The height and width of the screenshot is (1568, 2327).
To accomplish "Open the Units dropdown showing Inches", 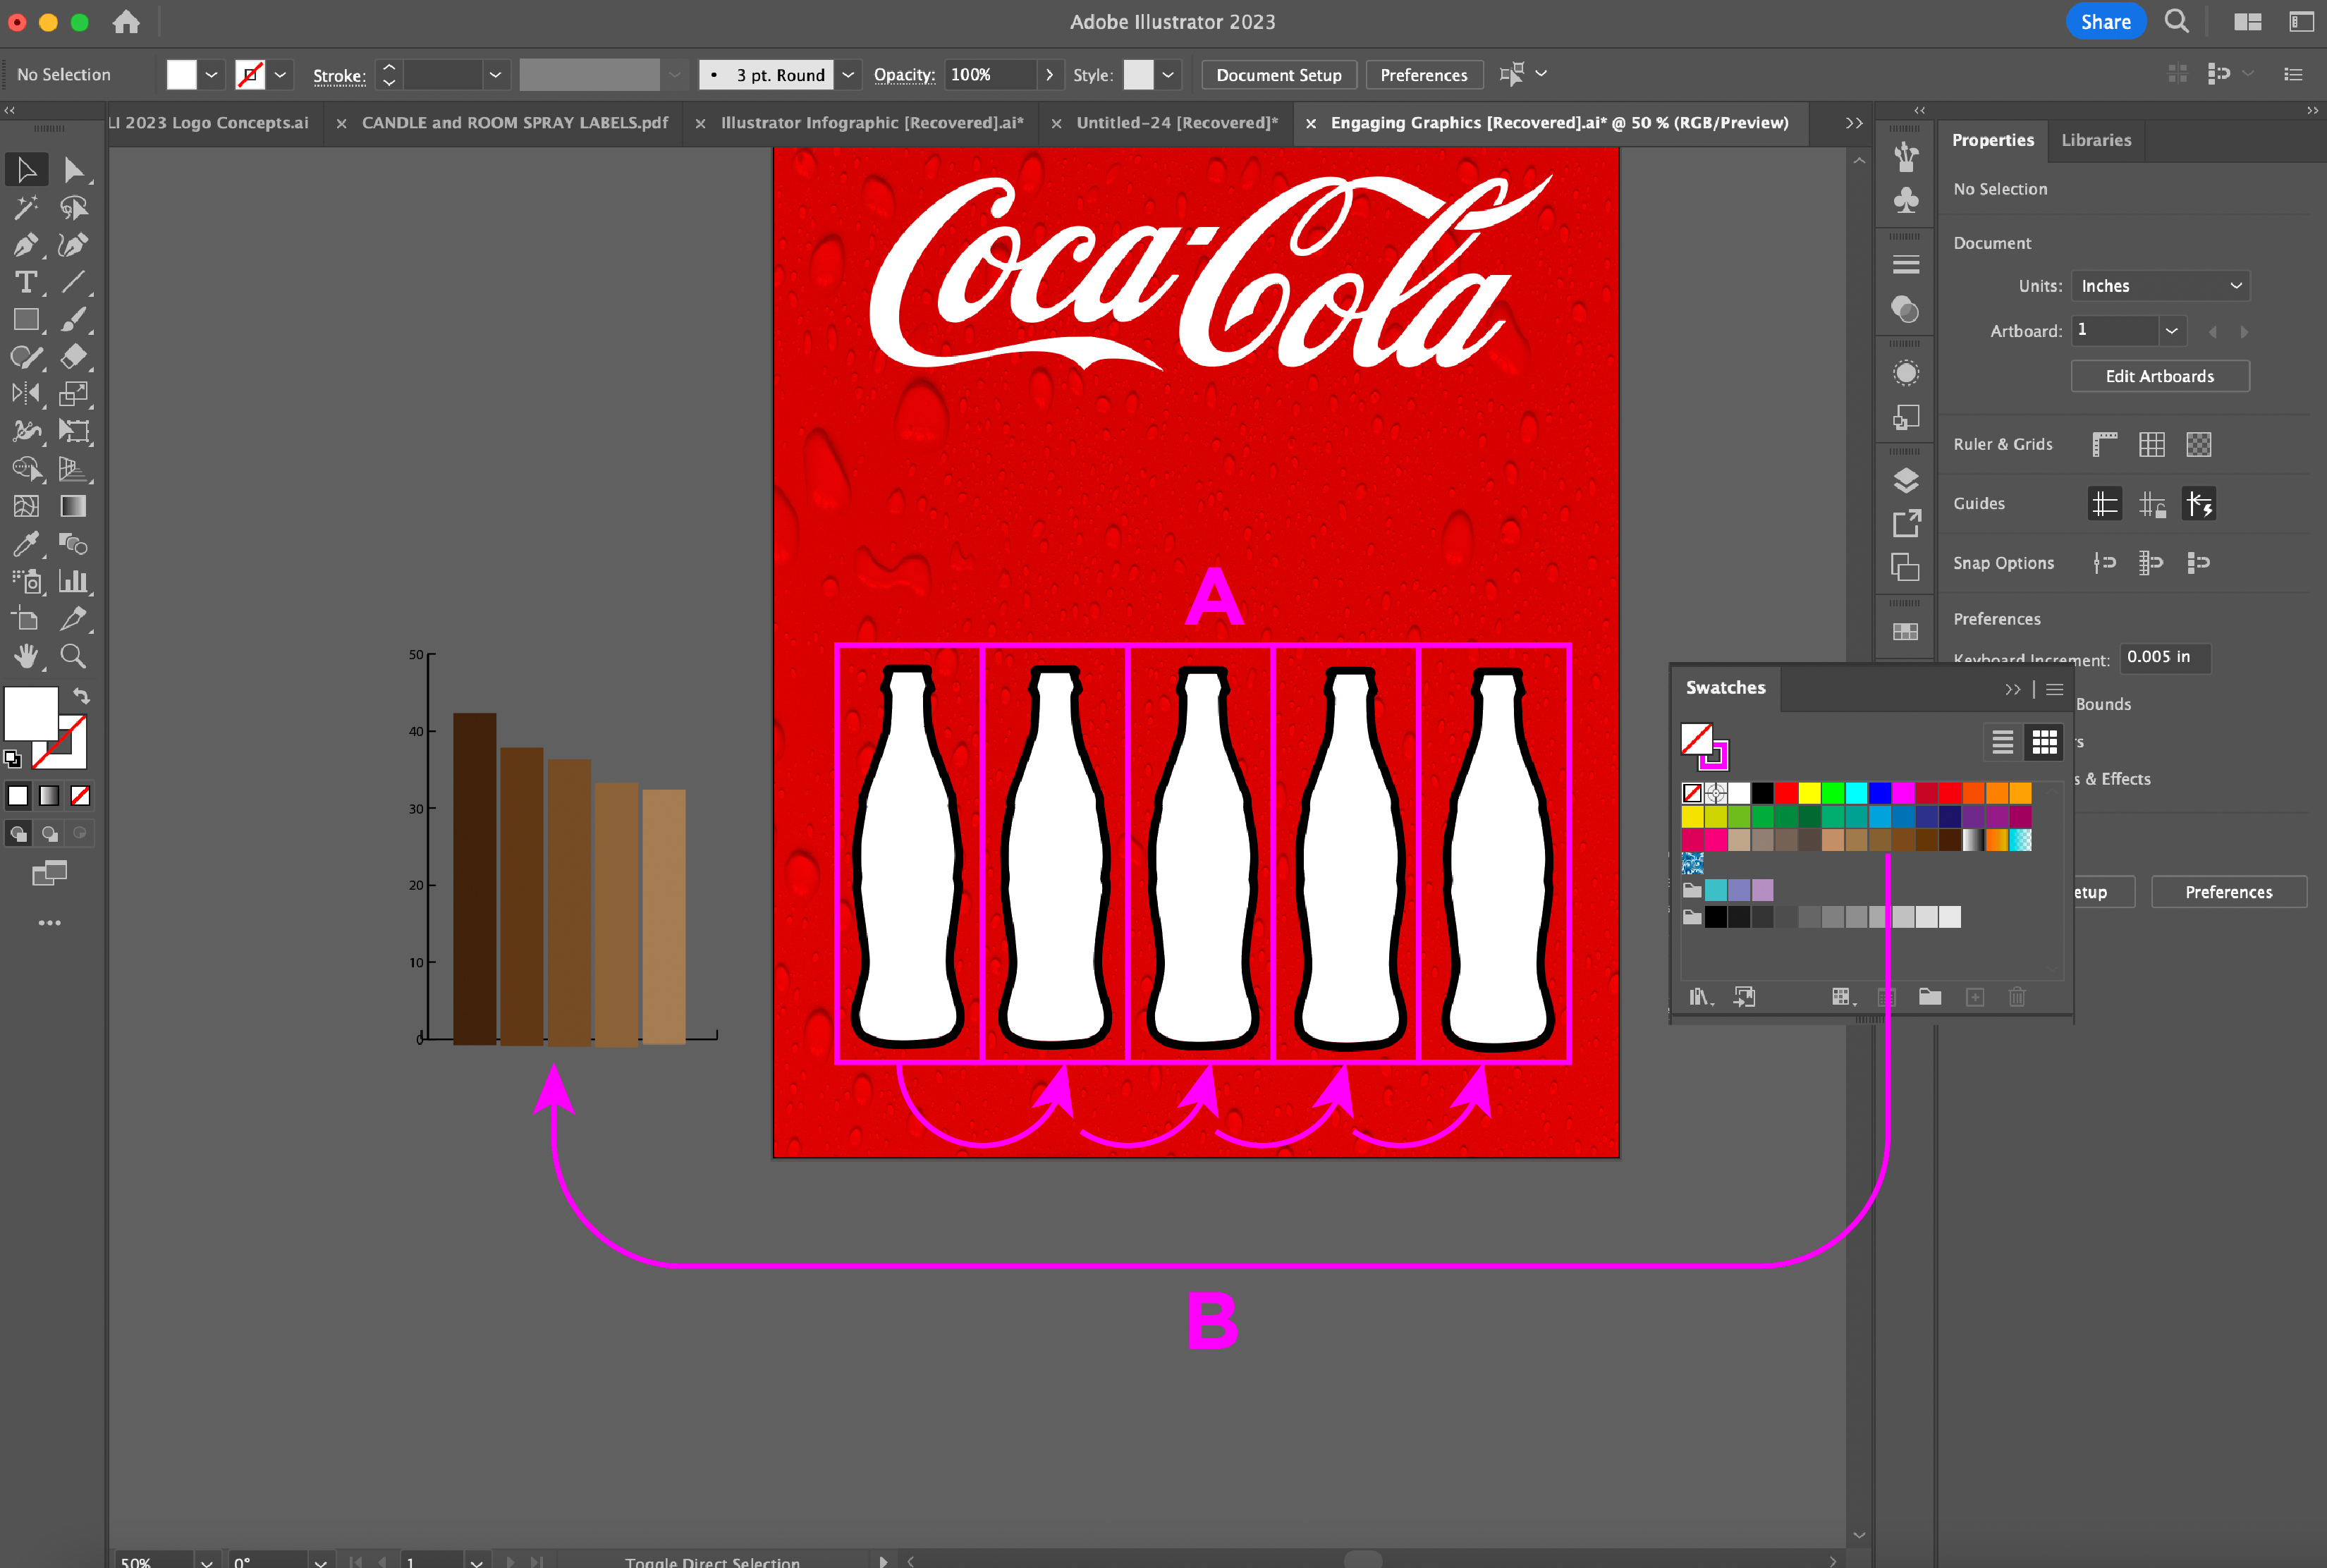I will tap(2160, 286).
